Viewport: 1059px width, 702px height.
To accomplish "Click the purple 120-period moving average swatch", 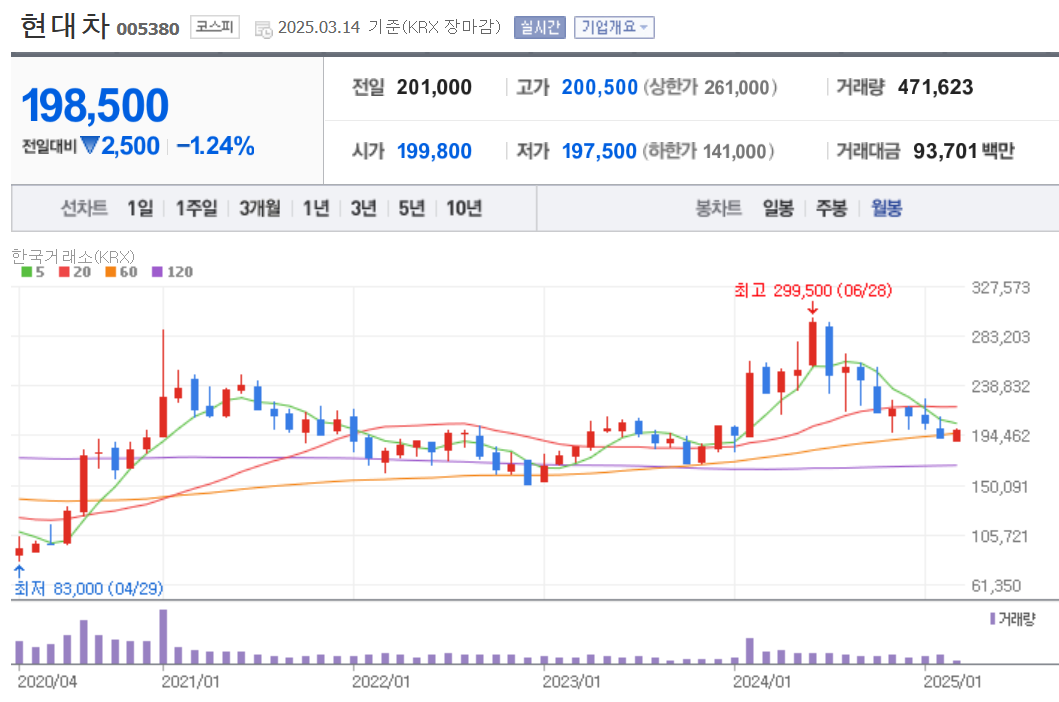I will coord(157,272).
